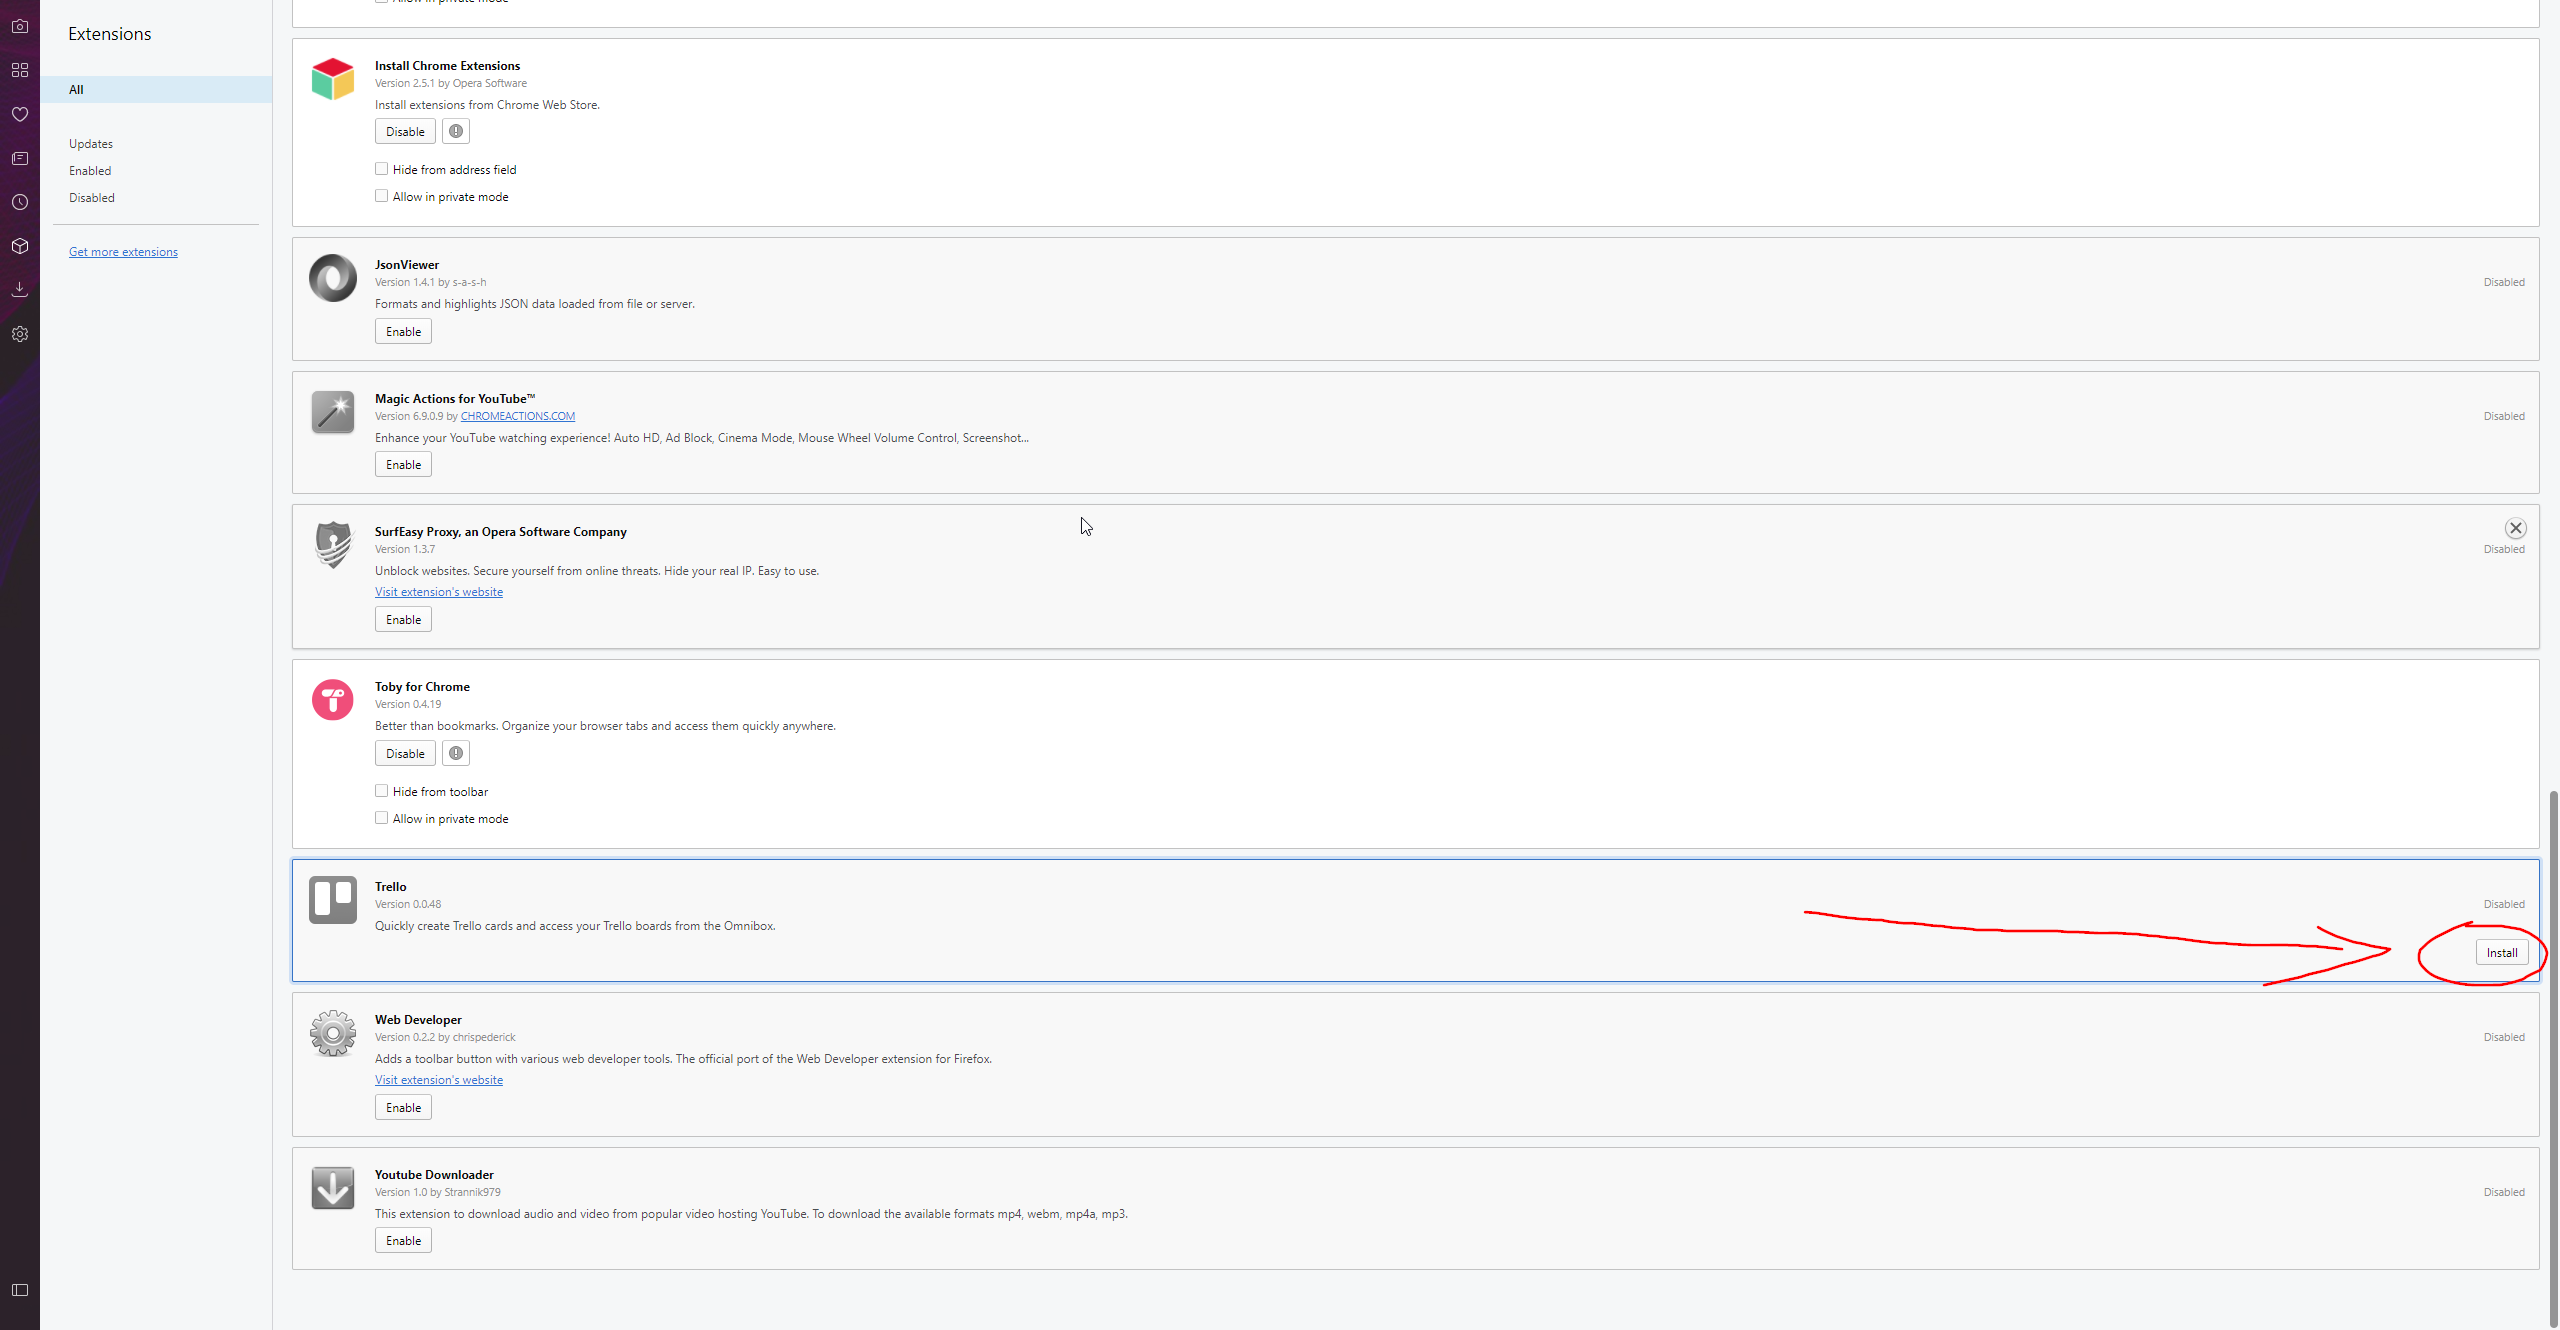Remove SurfEasy Proxy with X button
Screen dimensions: 2560x1330
(2515, 528)
